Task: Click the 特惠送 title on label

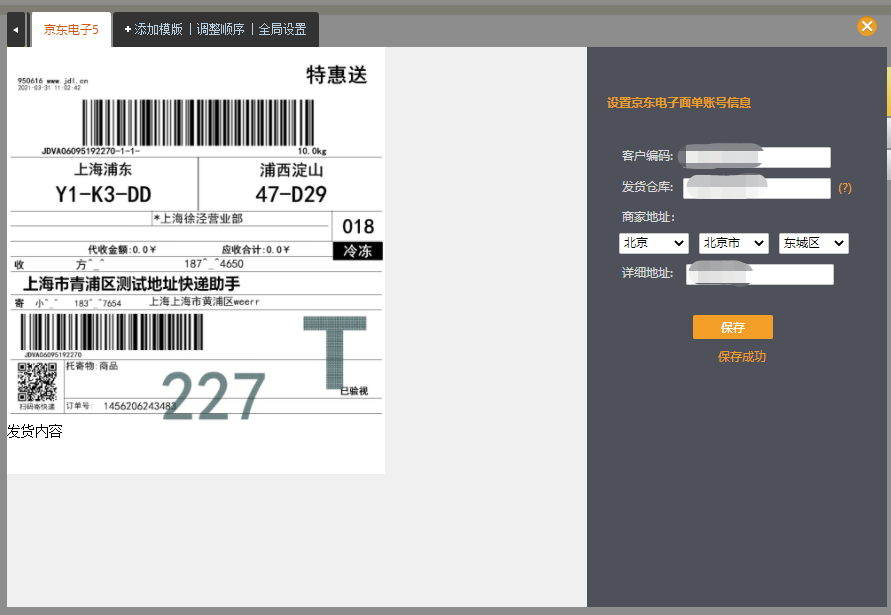Action: tap(336, 74)
